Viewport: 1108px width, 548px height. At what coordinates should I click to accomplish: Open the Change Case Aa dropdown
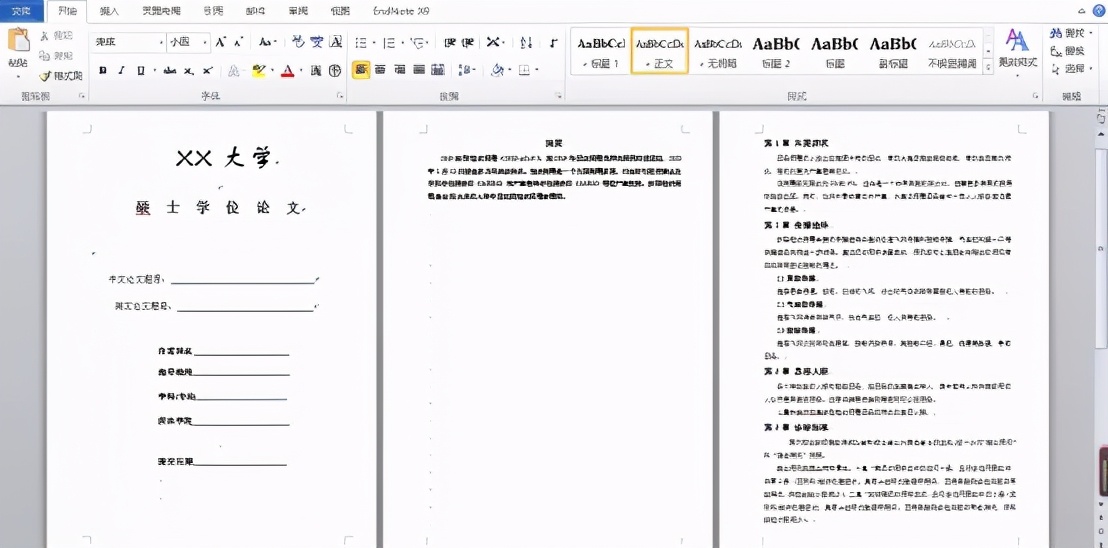[267, 42]
